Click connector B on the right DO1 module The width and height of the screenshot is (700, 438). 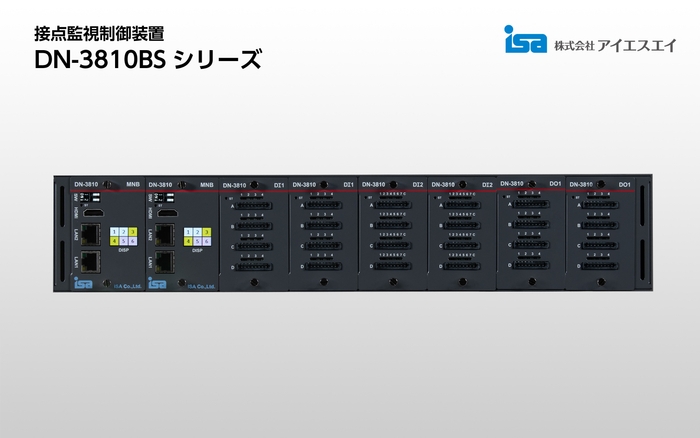coord(600,225)
